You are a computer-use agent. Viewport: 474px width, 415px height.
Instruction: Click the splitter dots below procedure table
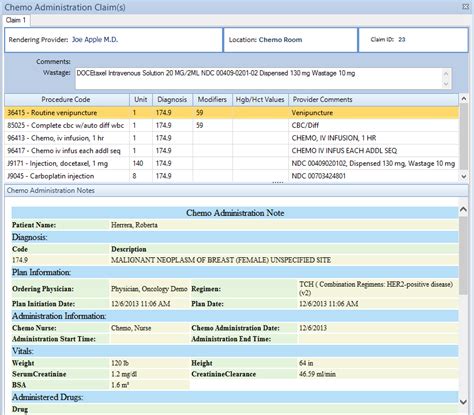[278, 182]
